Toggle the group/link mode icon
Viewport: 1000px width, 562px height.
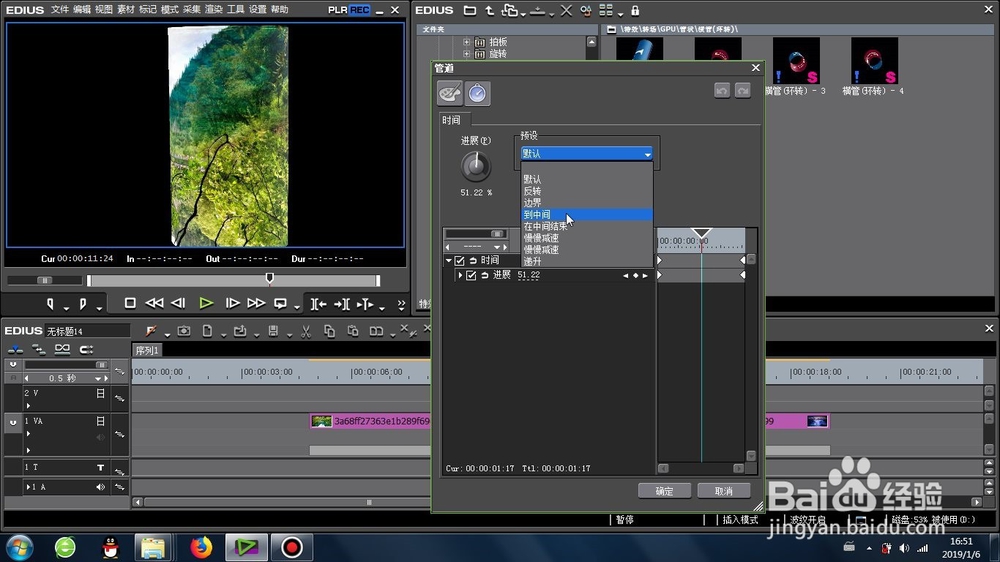point(62,349)
